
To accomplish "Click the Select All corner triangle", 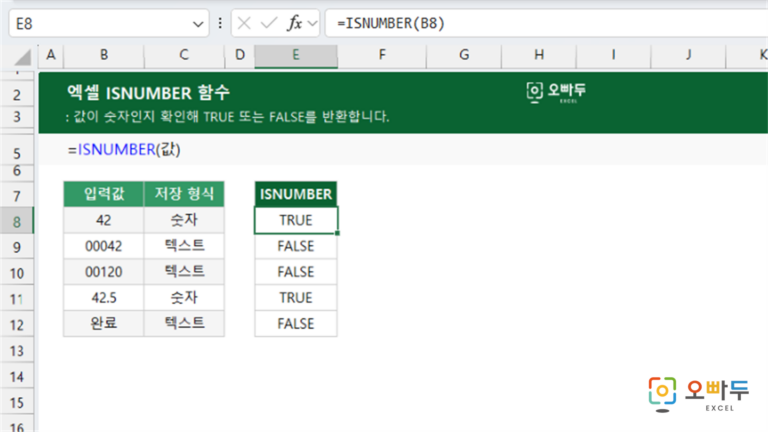I will tap(22, 57).
